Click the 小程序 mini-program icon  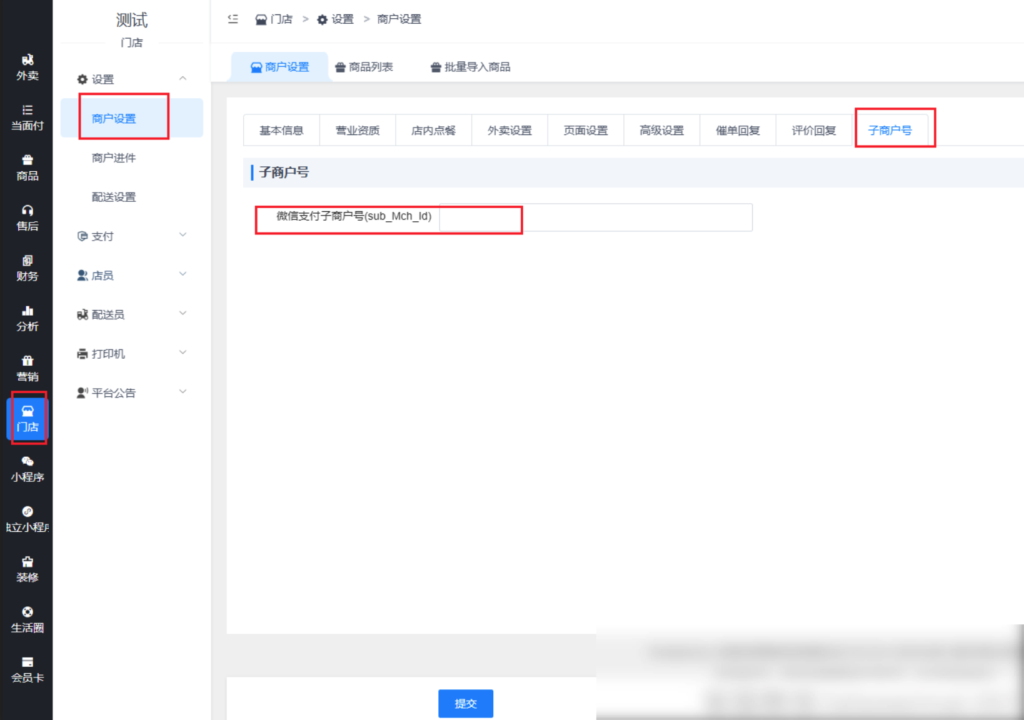(26, 470)
